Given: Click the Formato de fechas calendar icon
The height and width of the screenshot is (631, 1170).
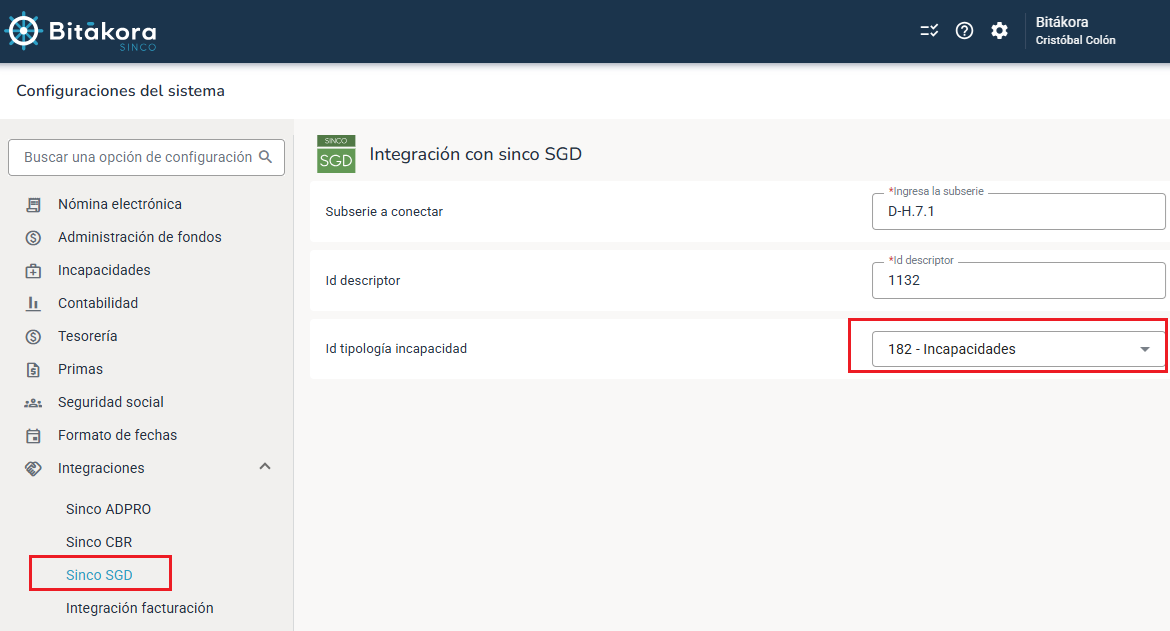Looking at the screenshot, I should coord(32,435).
